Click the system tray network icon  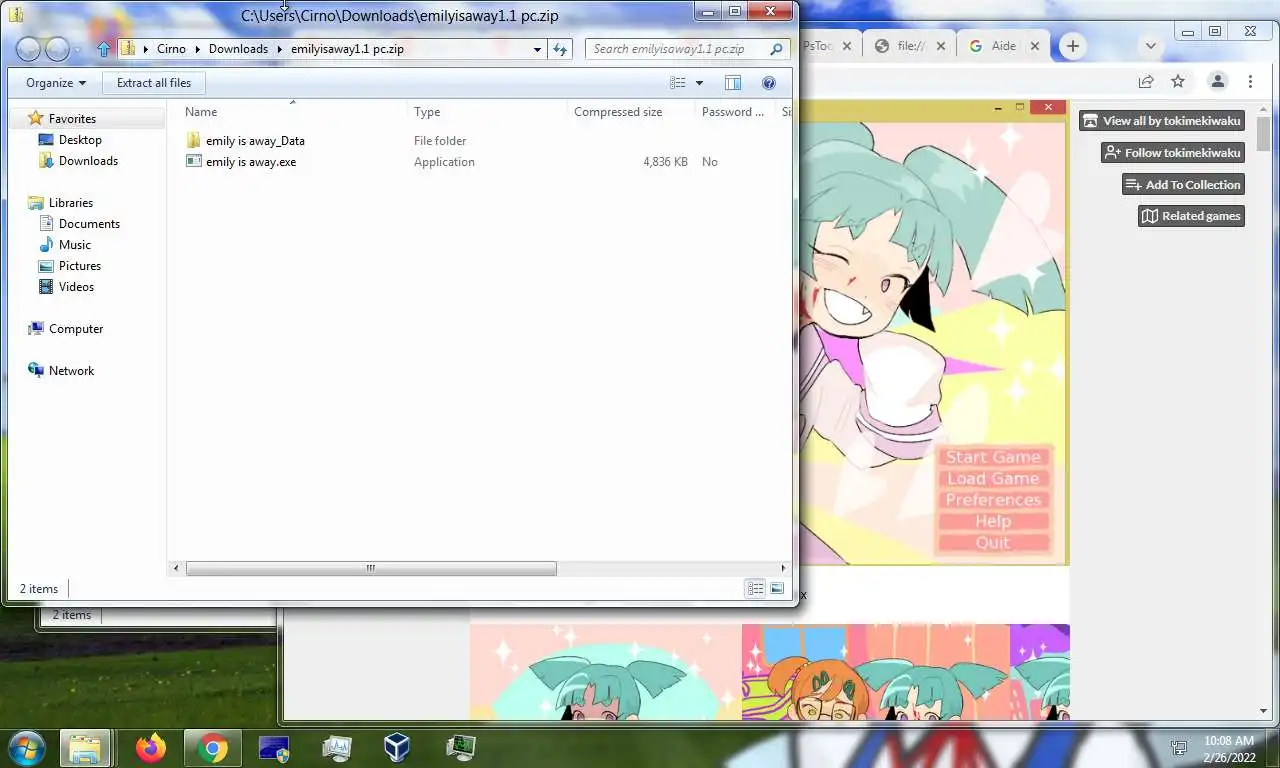pyautogui.click(x=1179, y=748)
